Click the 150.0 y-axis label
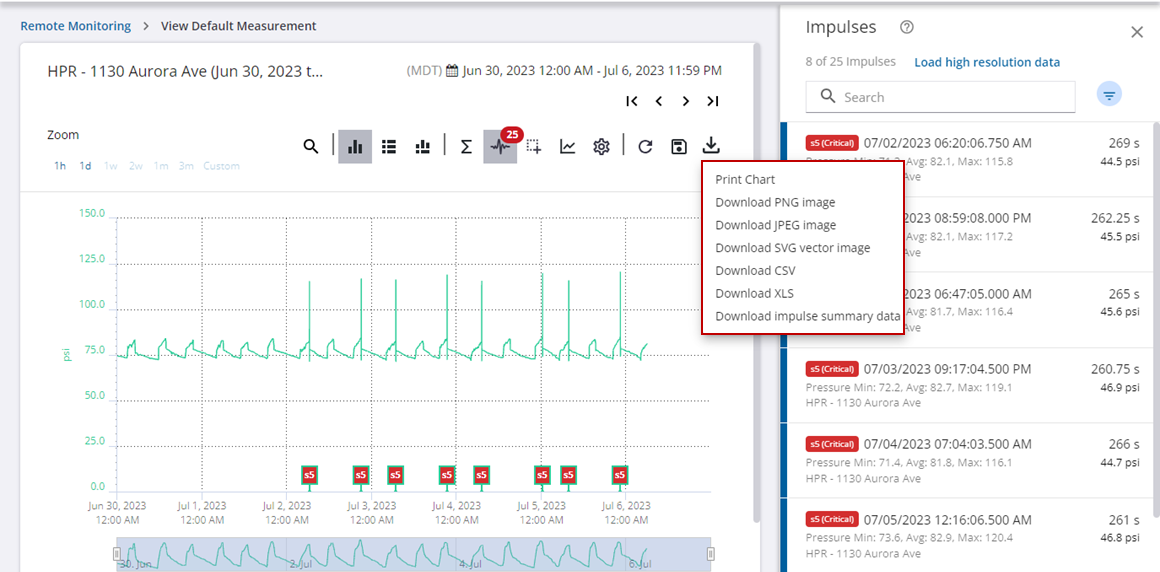This screenshot has width=1160, height=572. pos(92,214)
